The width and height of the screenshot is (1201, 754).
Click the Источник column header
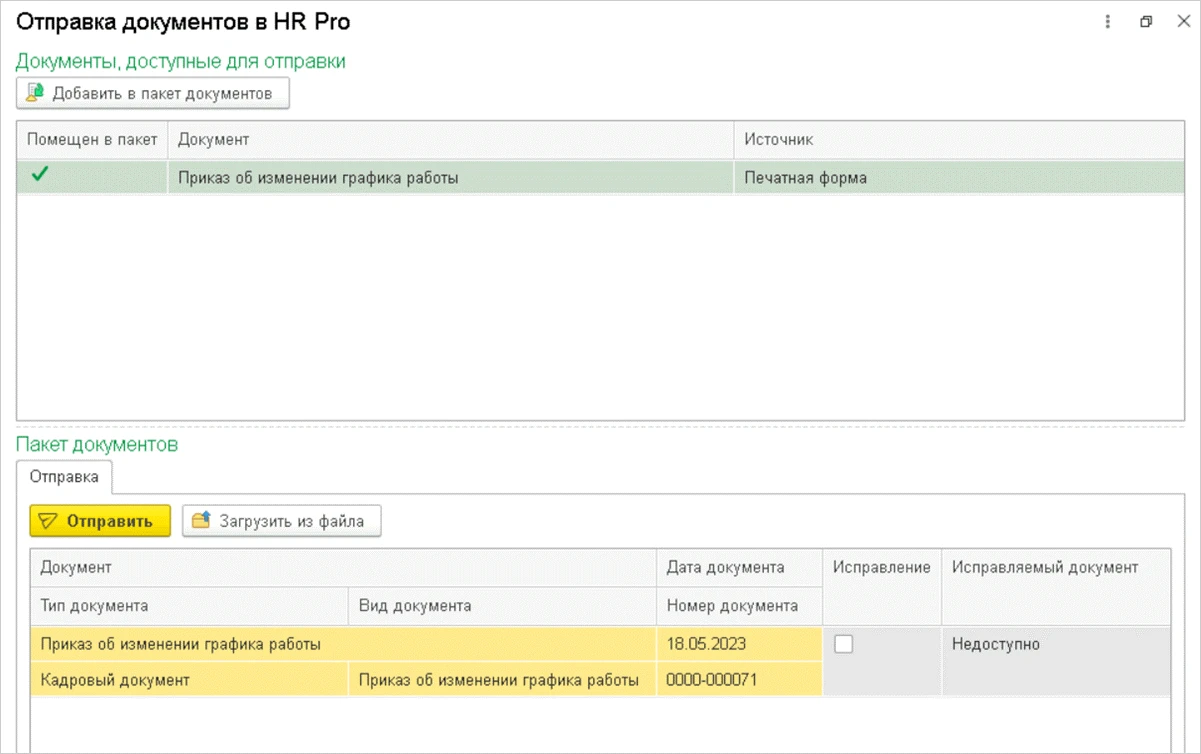click(x=958, y=140)
